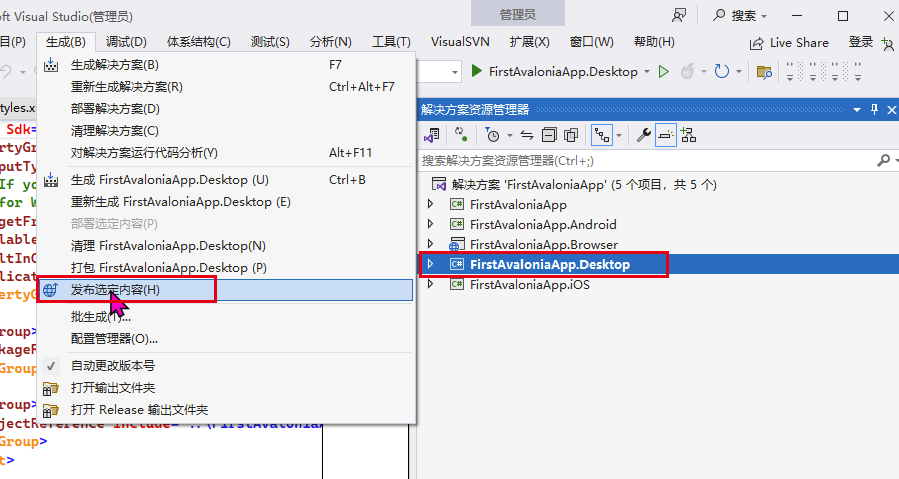Click Show All Files icon
The width and height of the screenshot is (899, 479).
tap(571, 135)
